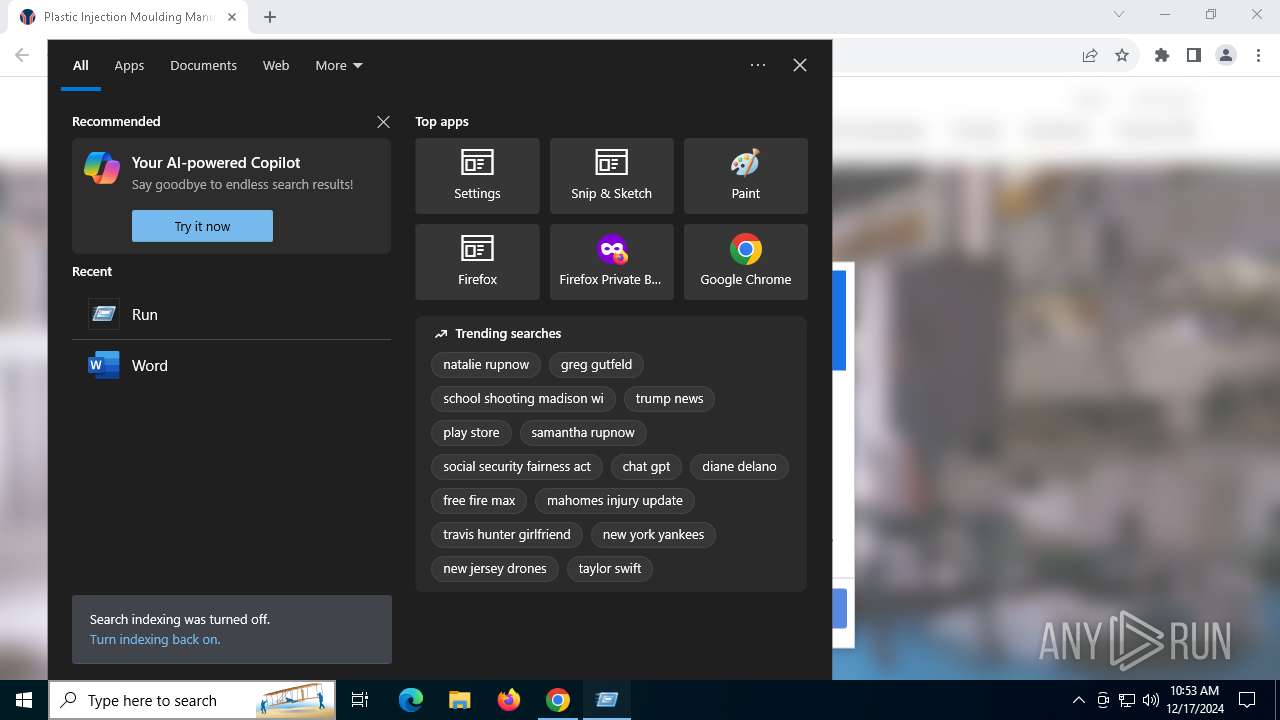The width and height of the screenshot is (1280, 720).
Task: Search trending 'new jersey drones'
Action: (495, 569)
